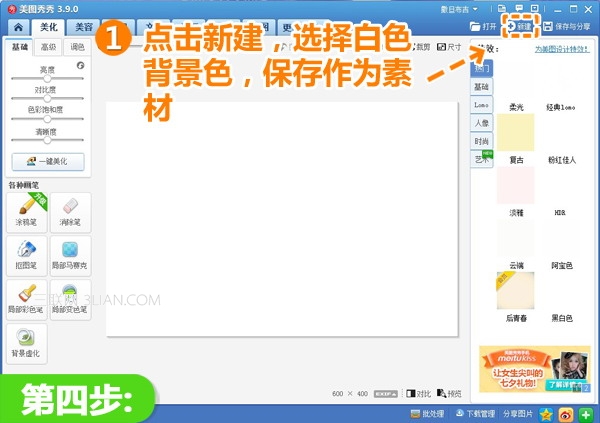Open 批处理 batch processing
The image size is (600, 423).
[x=427, y=414]
